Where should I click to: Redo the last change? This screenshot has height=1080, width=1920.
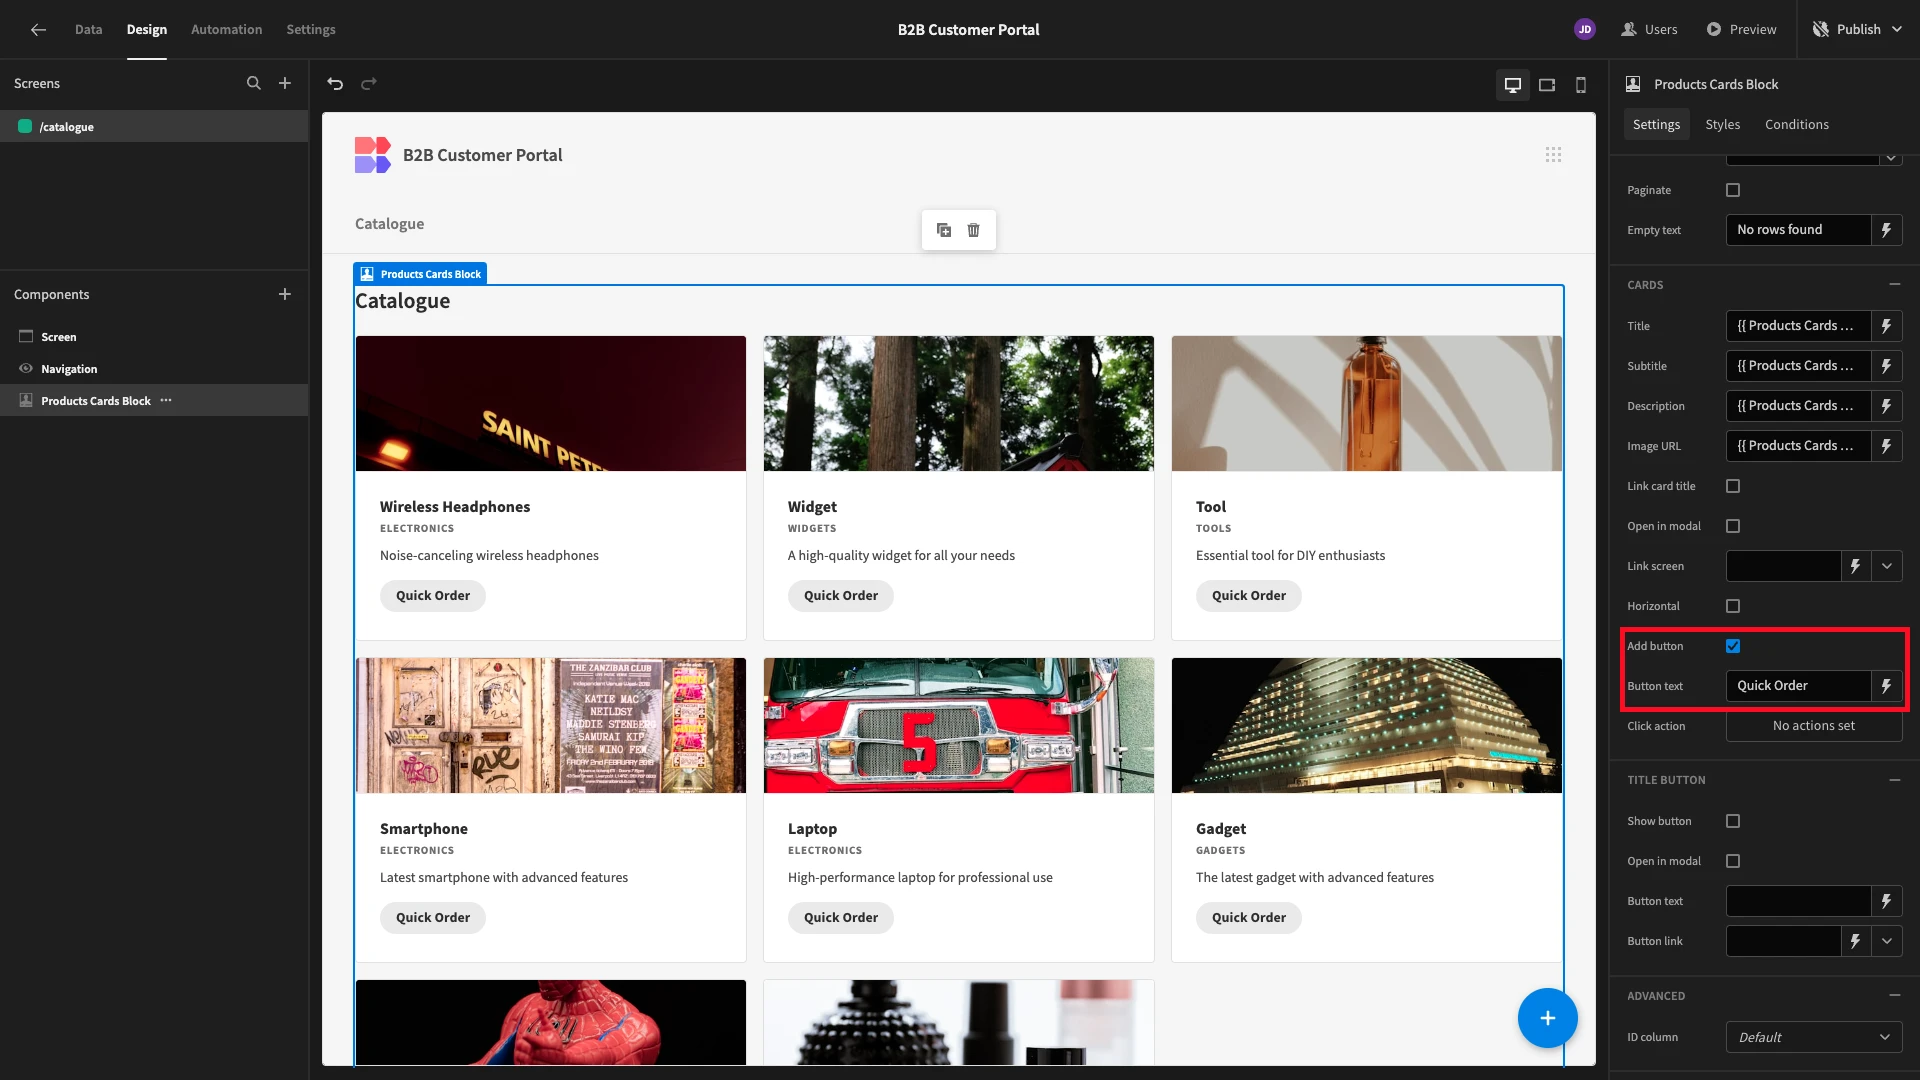pyautogui.click(x=369, y=84)
